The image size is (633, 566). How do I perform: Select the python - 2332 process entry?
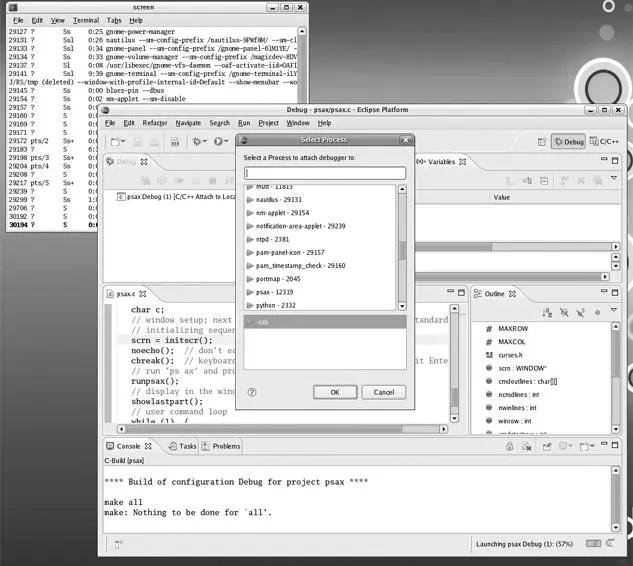click(x=275, y=304)
